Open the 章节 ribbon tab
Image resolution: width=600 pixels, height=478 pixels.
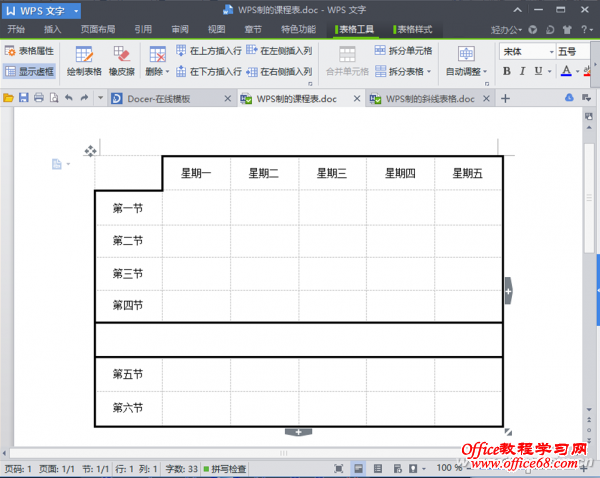pos(253,29)
